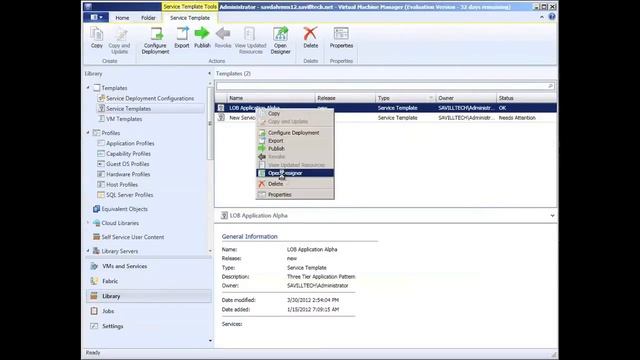The image size is (640, 360).
Task: Switch to the Library workspace
Action: [x=149, y=296]
